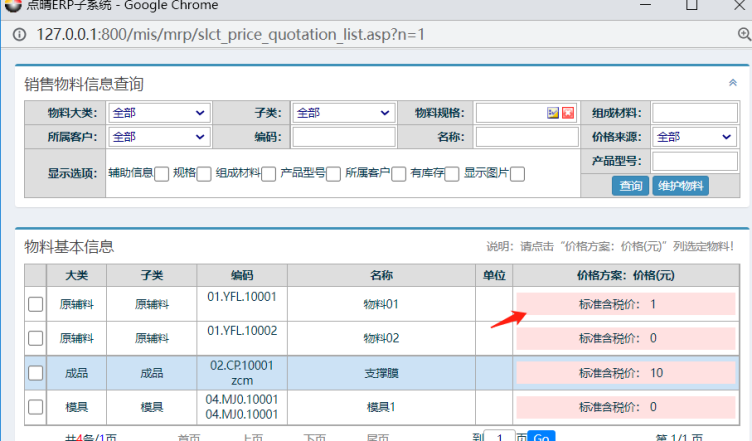This screenshot has height=441, width=752.
Task: Open the 物料大类 dropdown
Action: tap(158, 113)
